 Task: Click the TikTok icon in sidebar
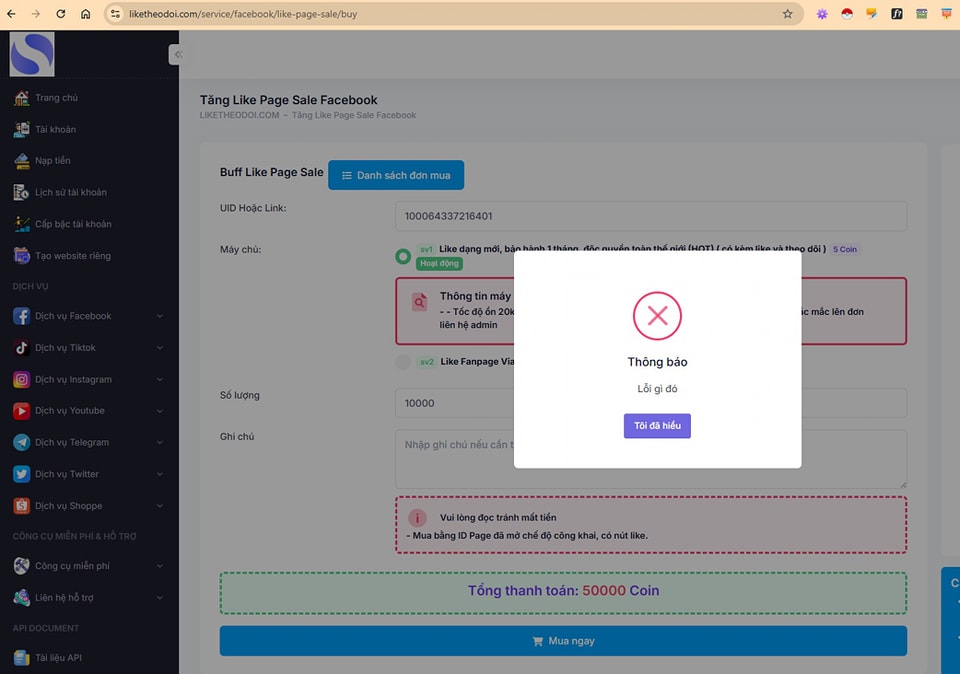(21, 348)
